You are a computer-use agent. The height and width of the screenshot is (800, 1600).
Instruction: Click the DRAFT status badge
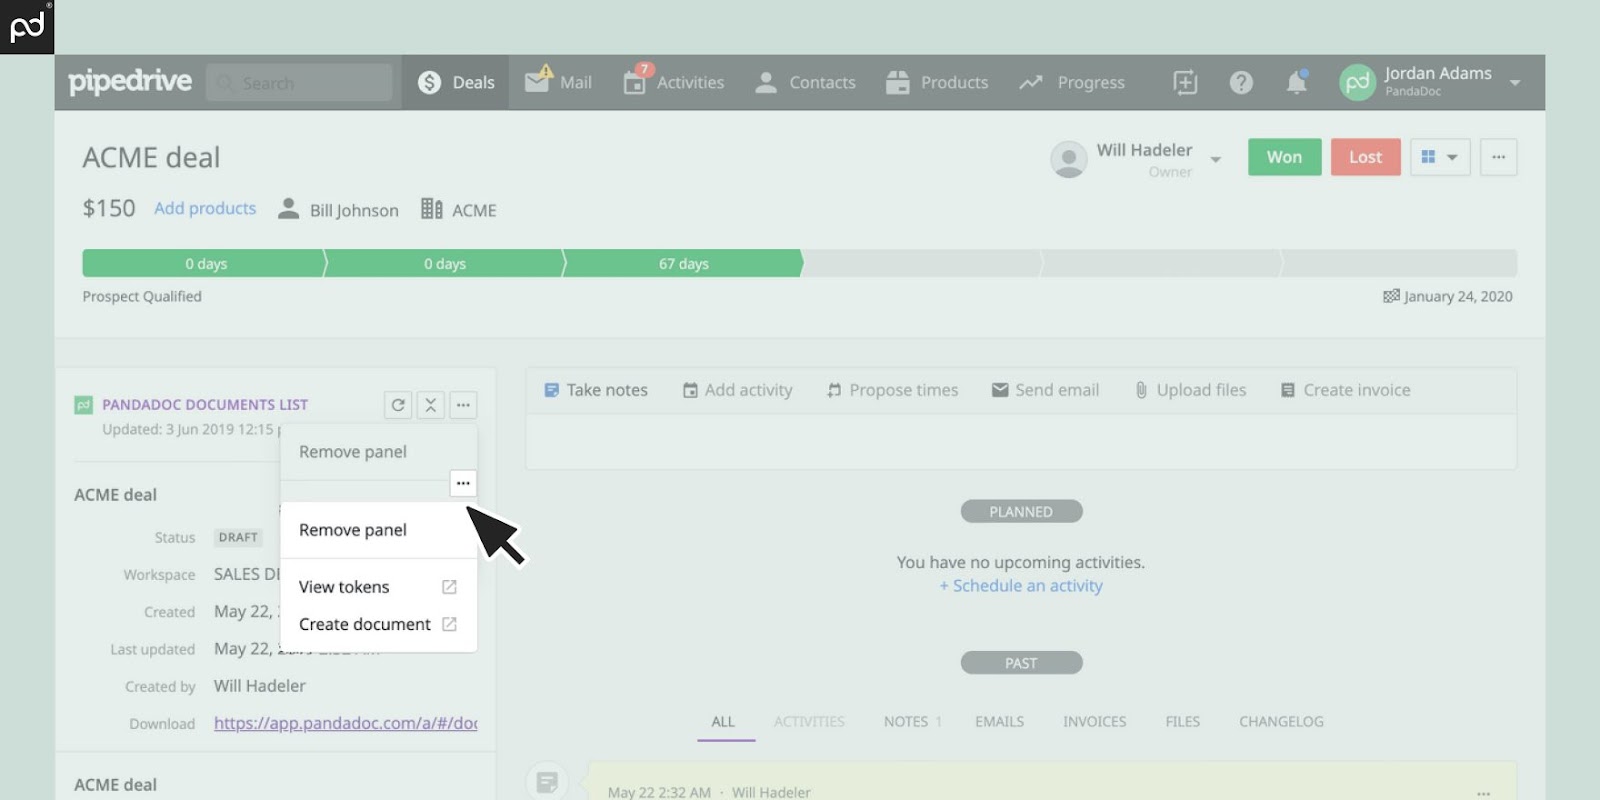pos(238,537)
